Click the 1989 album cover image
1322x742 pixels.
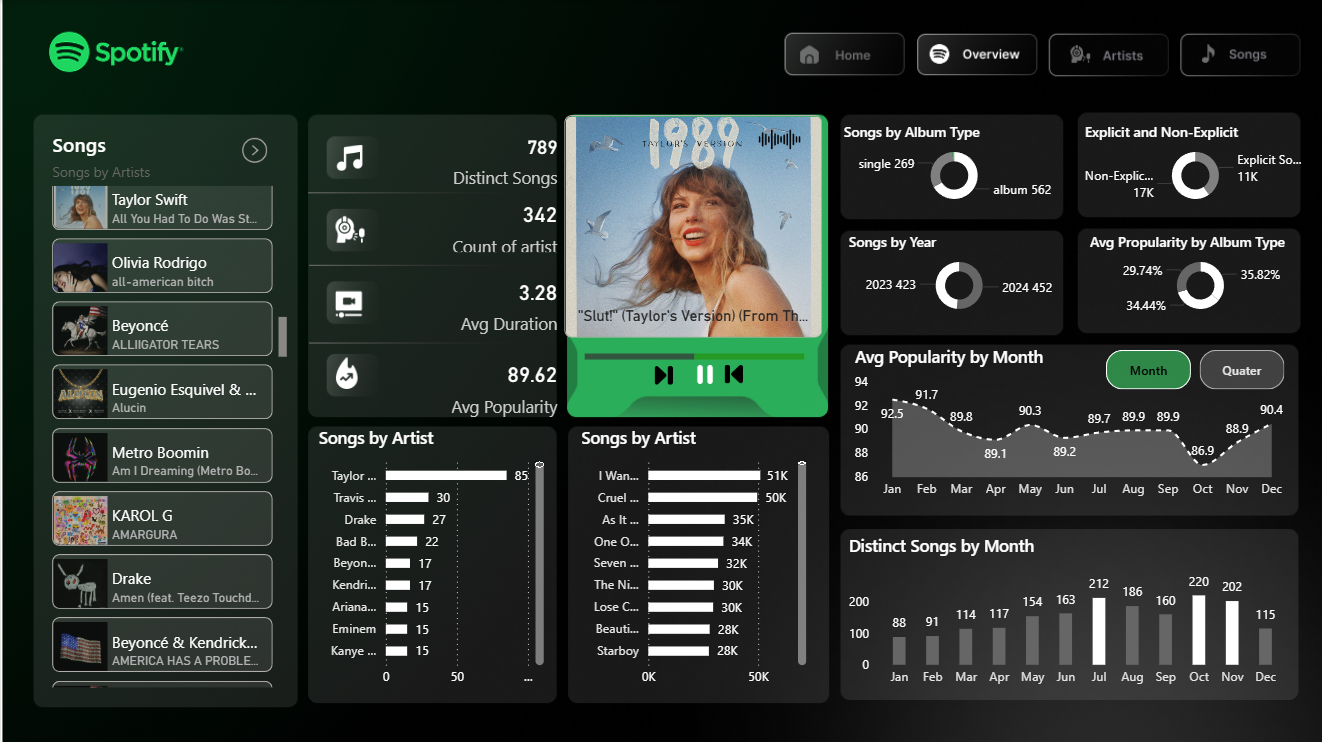point(693,227)
